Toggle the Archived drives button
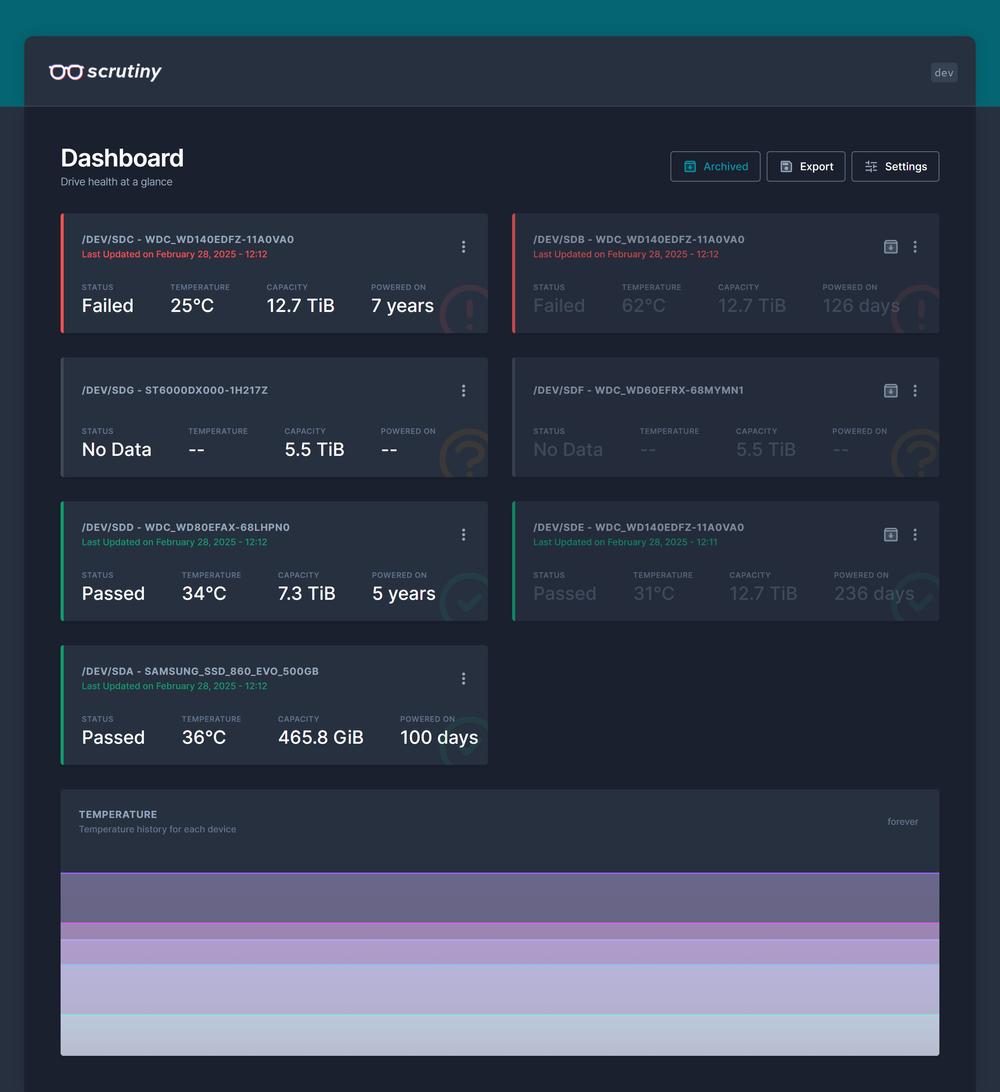 pos(715,167)
